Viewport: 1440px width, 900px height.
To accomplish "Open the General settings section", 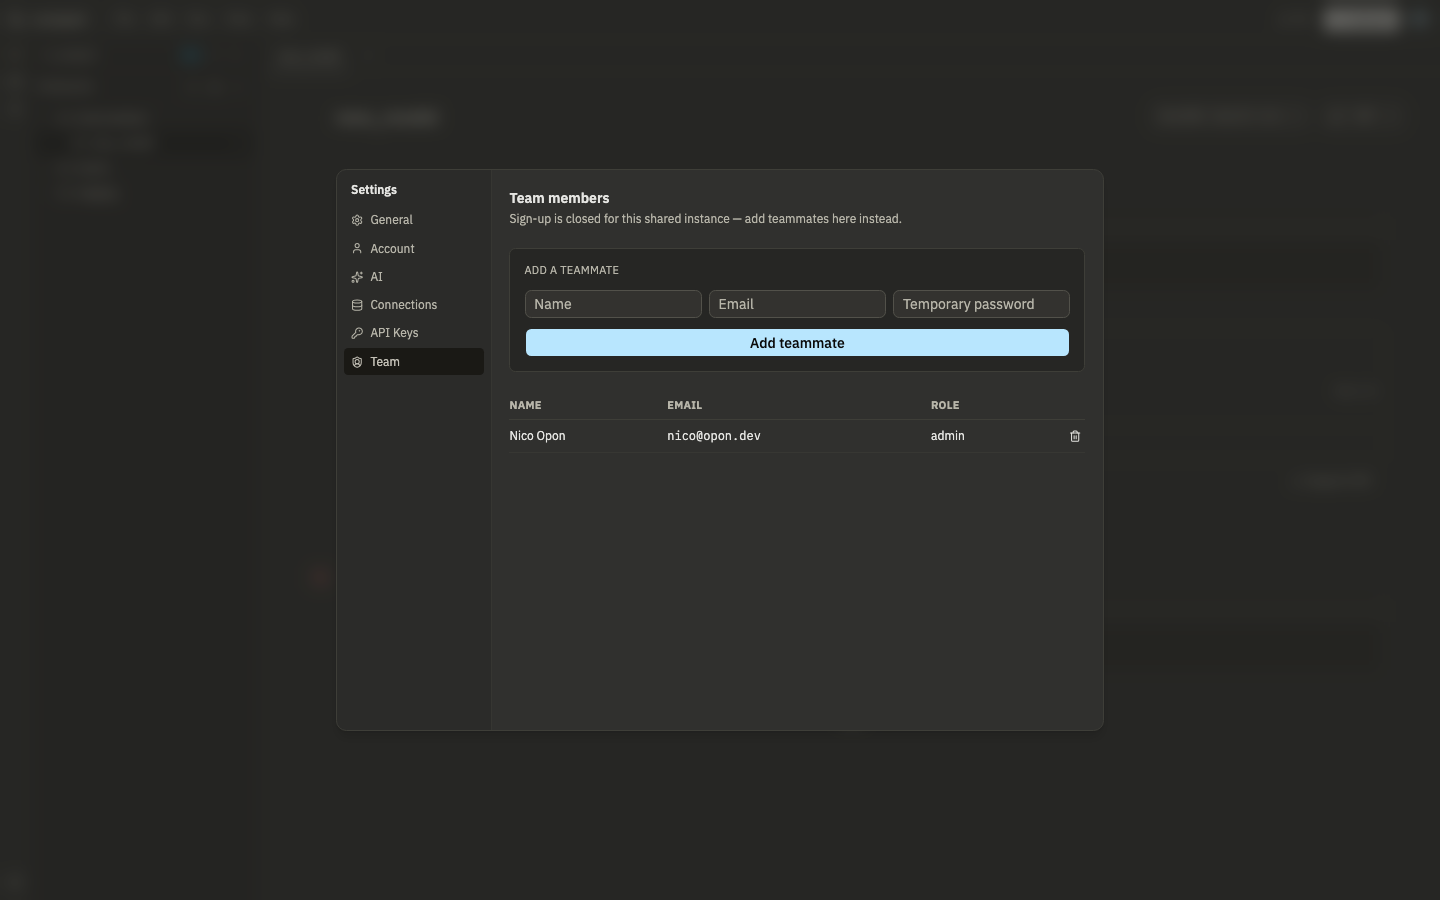I will point(414,220).
